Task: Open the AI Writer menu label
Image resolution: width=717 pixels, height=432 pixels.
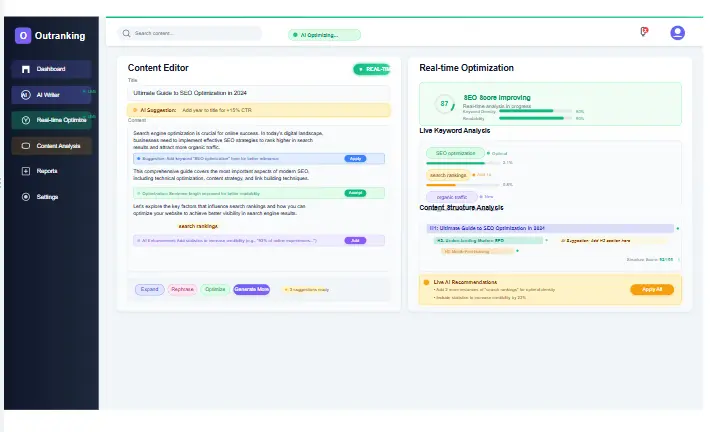Action: [x=48, y=95]
